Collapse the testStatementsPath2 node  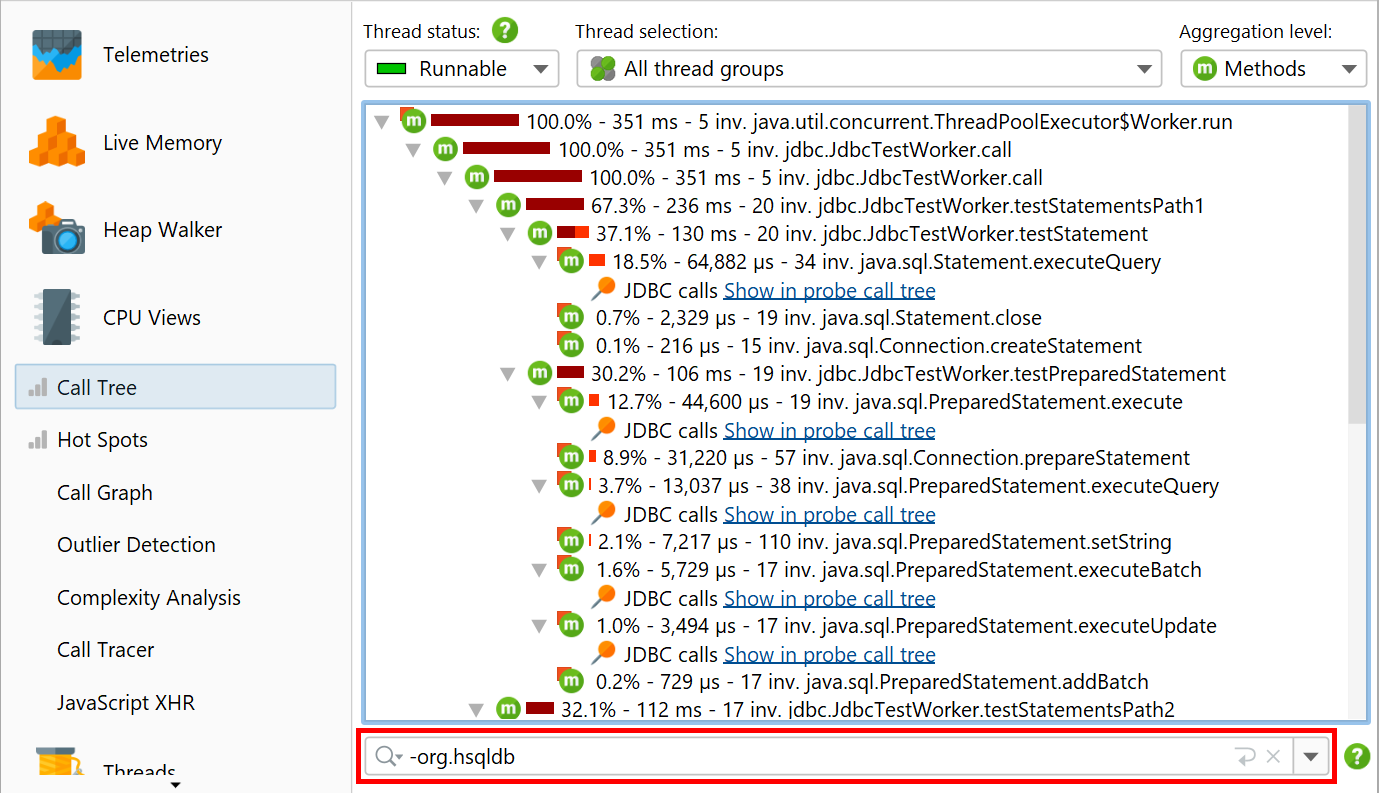tap(476, 709)
